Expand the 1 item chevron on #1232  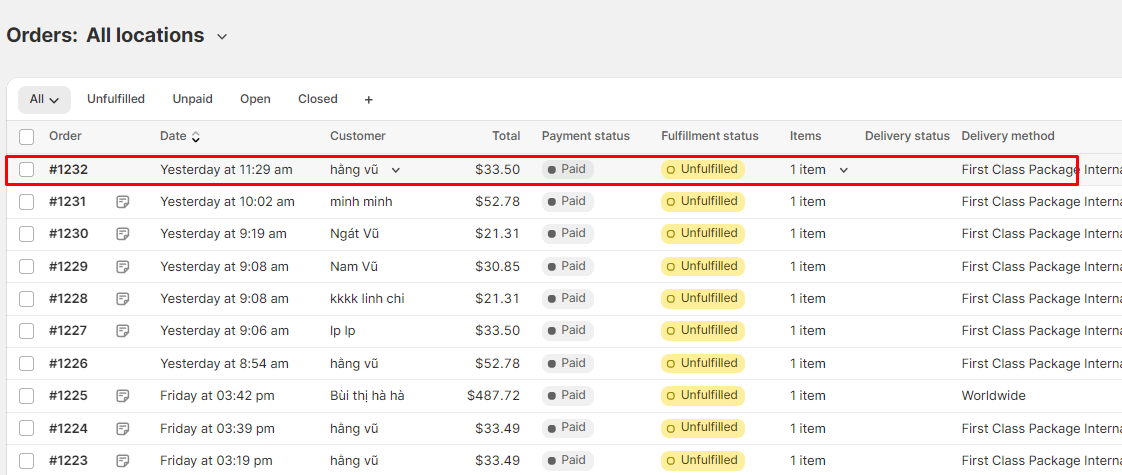coord(843,170)
